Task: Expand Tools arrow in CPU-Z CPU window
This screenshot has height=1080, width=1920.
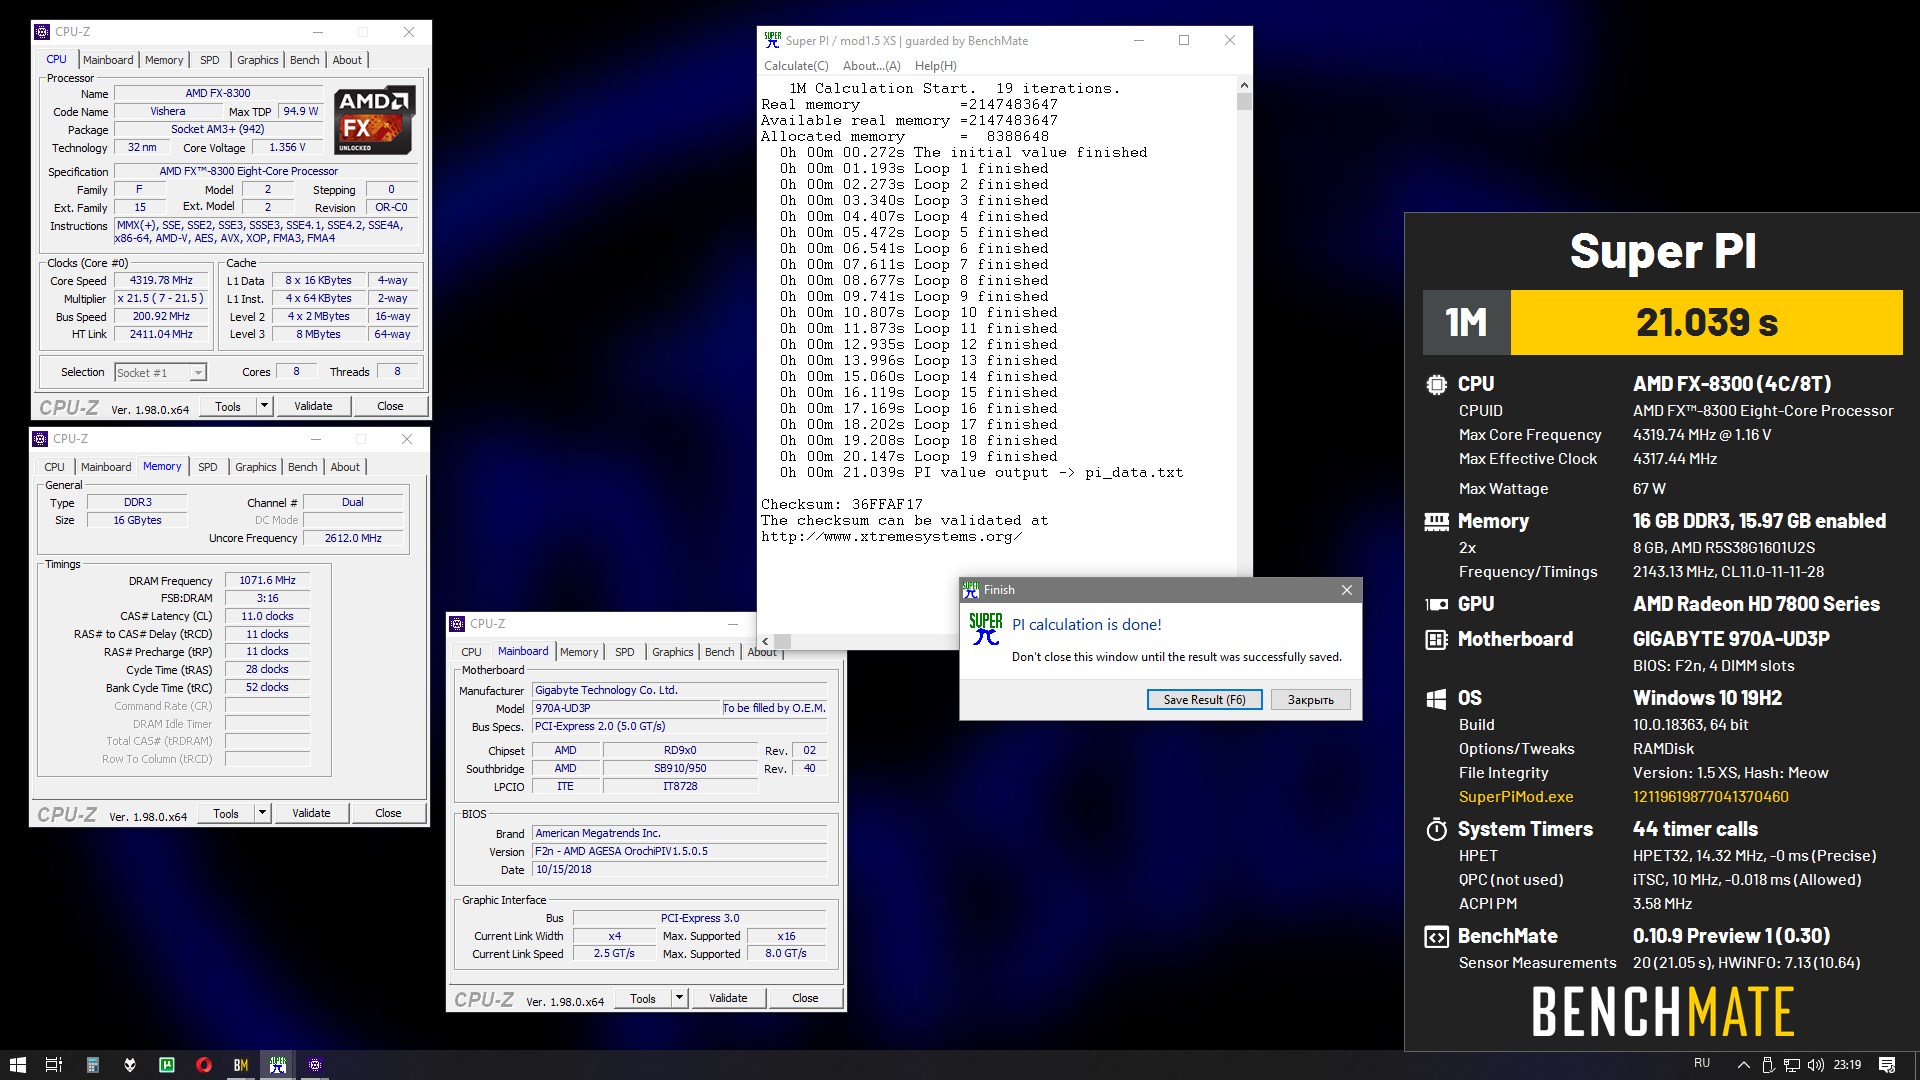Action: (x=264, y=406)
